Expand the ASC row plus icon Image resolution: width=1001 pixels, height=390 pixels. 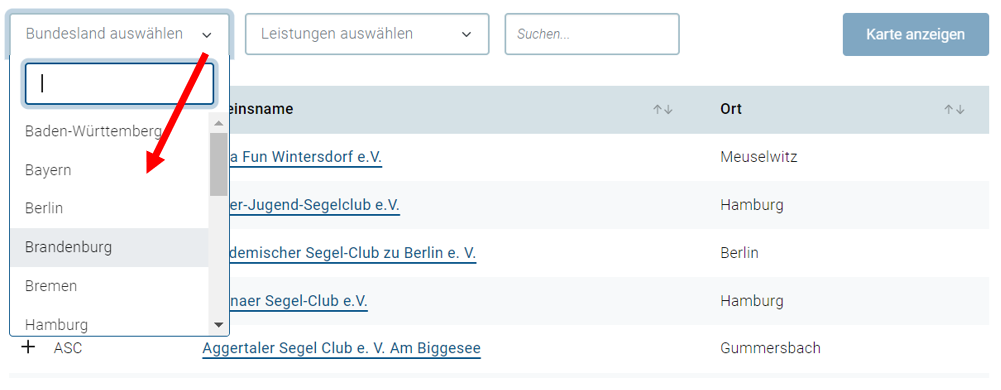tap(28, 348)
